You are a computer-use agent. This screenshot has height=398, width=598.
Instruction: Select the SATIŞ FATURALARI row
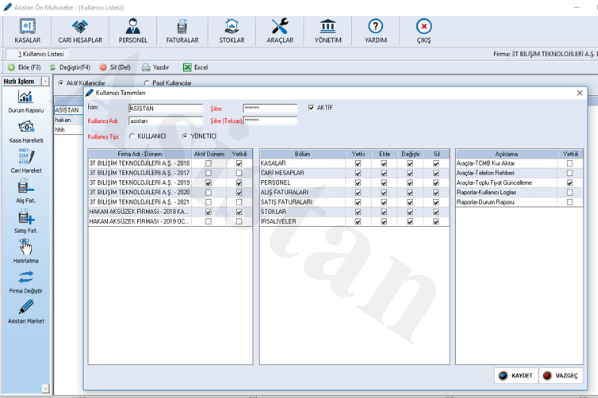354,202
